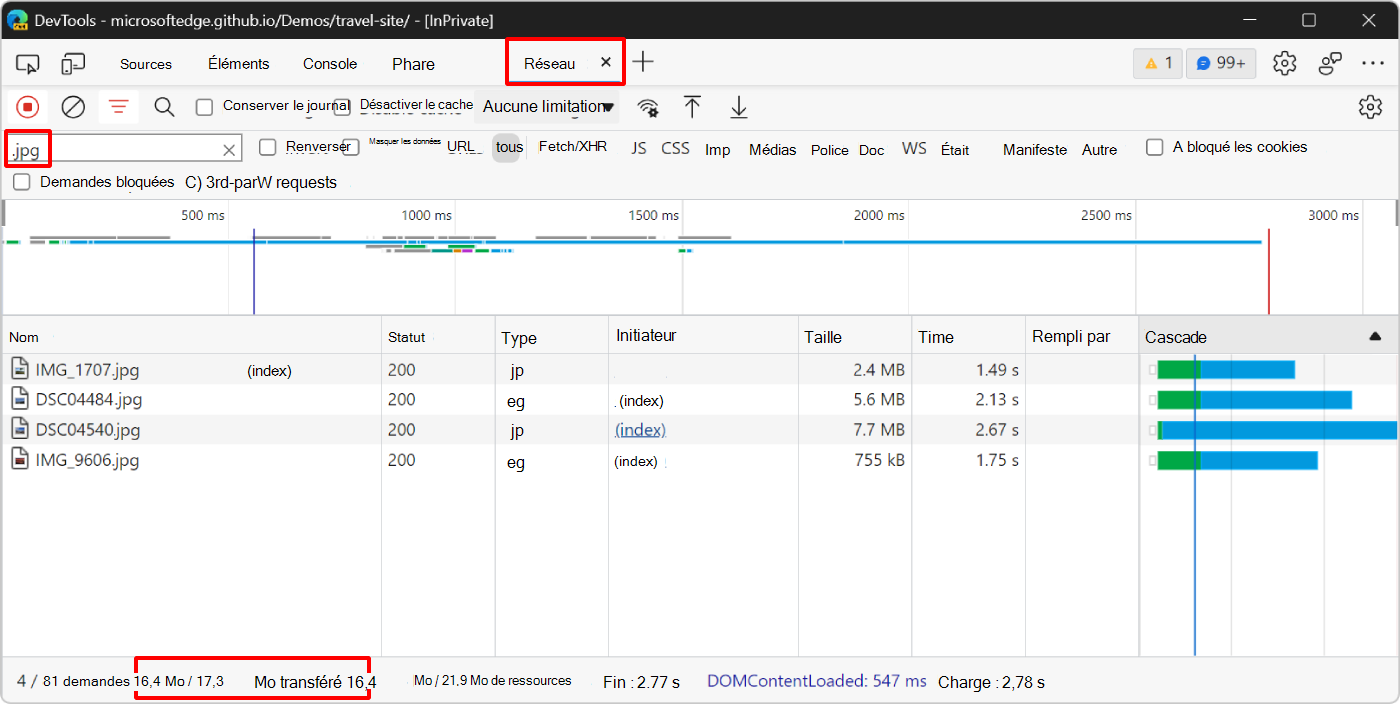Click the DSC04540.jpg file icon
This screenshot has width=1400, height=704.
pos(20,429)
